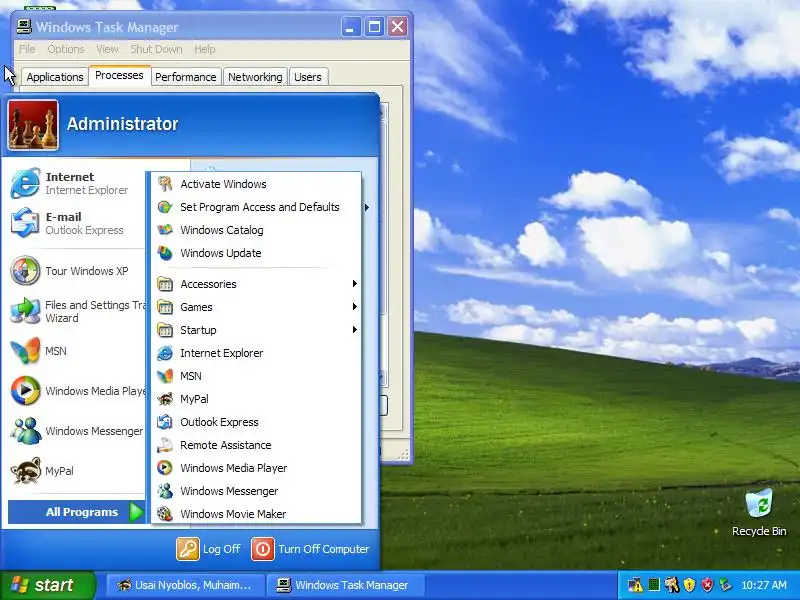Select the Recycle Bin desktop icon
This screenshot has height=600, width=800.
(x=759, y=512)
